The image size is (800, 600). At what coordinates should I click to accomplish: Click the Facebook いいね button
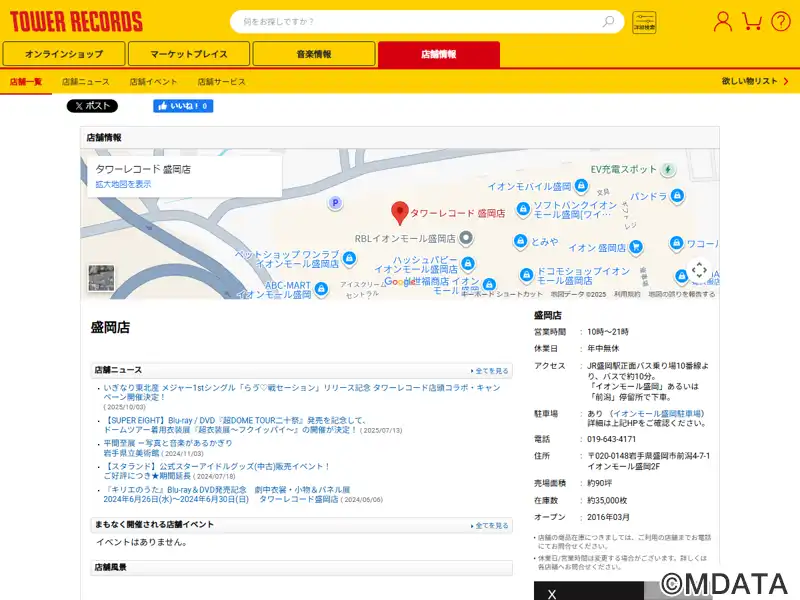click(183, 106)
